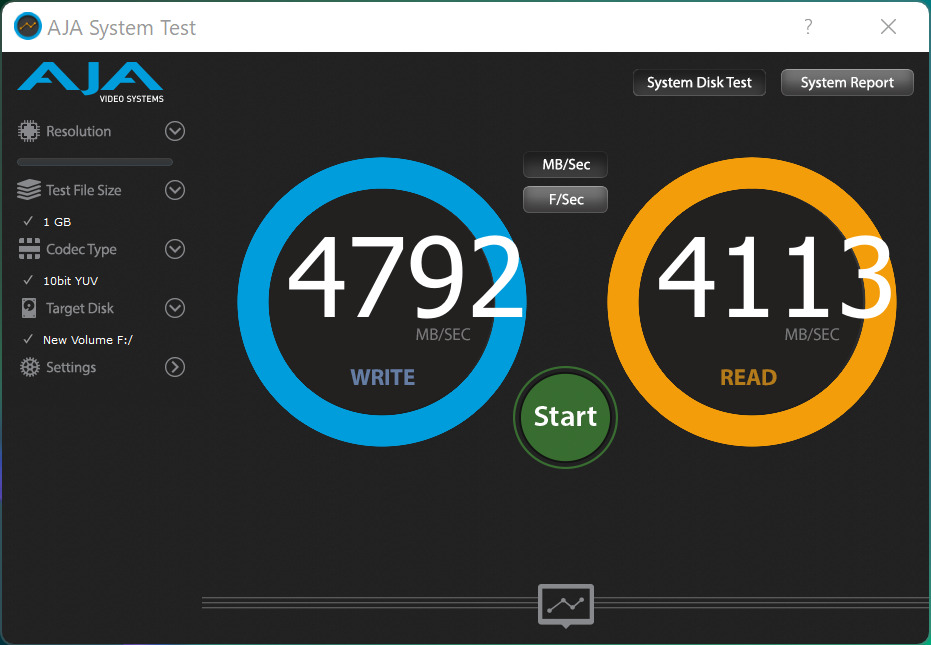Screen dimensions: 931x645
Task: Click the Test File Size stack icon
Action: [x=28, y=190]
